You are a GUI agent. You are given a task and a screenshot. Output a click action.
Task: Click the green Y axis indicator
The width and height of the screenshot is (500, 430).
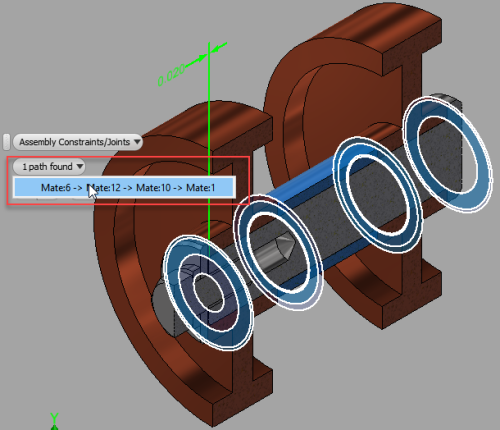tap(54, 421)
